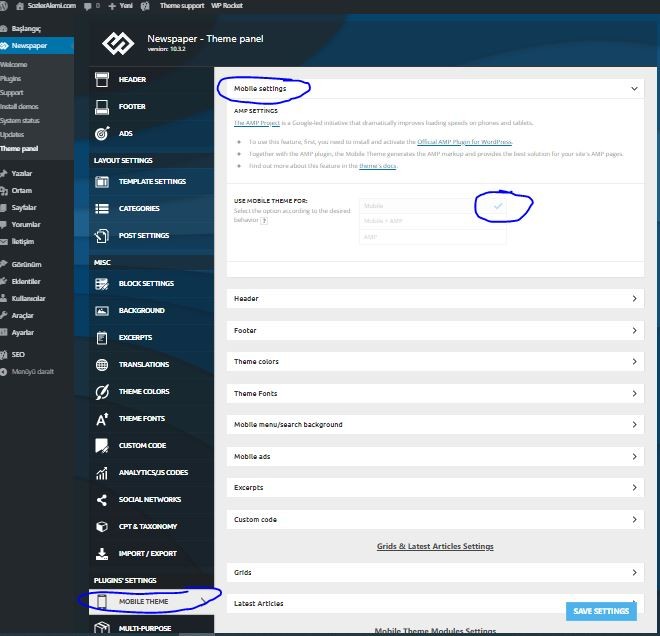Expand the Theme colors section
The image size is (660, 636).
[x=435, y=362]
